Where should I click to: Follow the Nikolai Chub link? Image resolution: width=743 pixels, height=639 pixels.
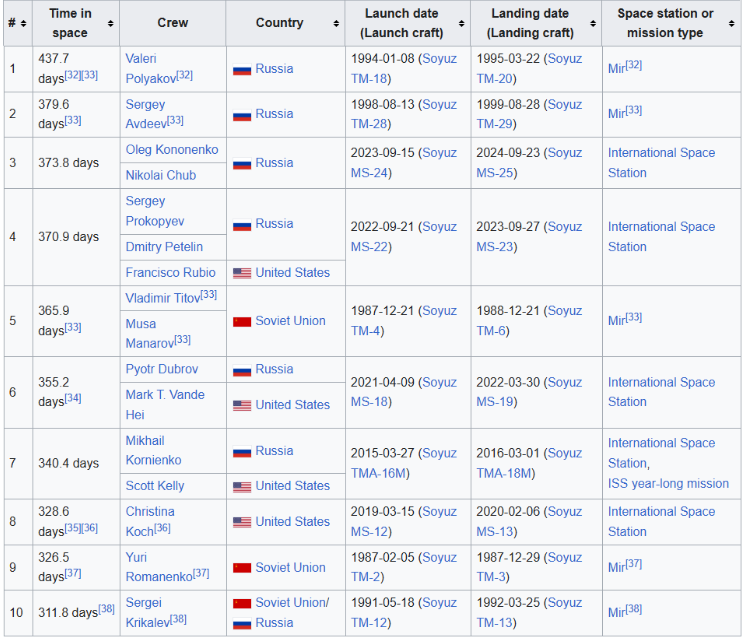[x=161, y=175]
